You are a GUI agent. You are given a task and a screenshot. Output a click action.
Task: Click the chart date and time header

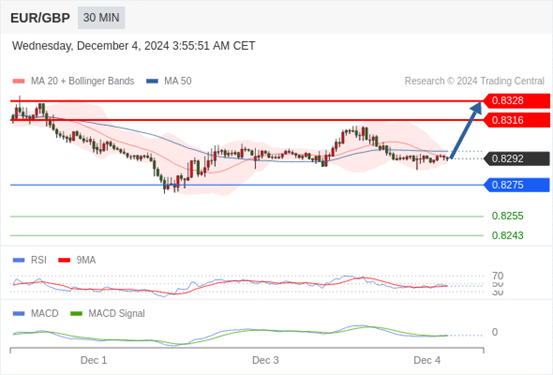pyautogui.click(x=133, y=46)
